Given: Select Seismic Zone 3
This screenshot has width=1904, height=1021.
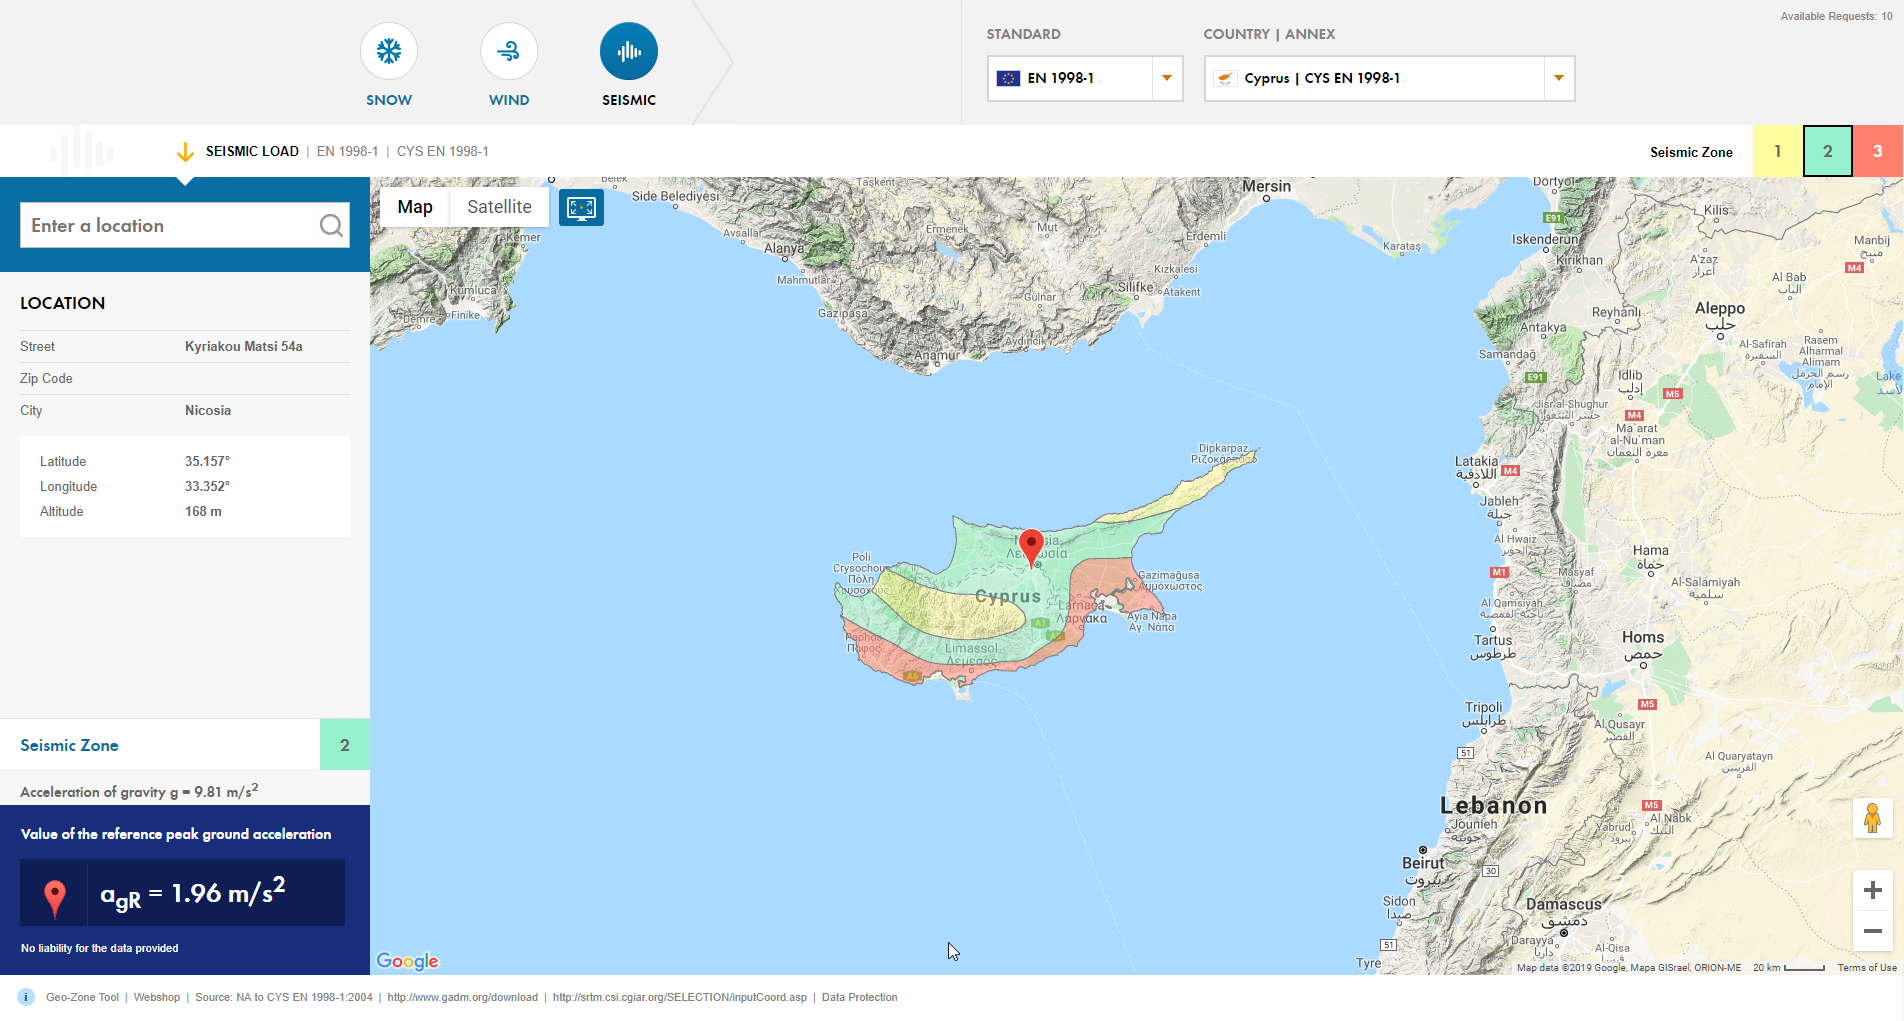Looking at the screenshot, I should 1878,151.
